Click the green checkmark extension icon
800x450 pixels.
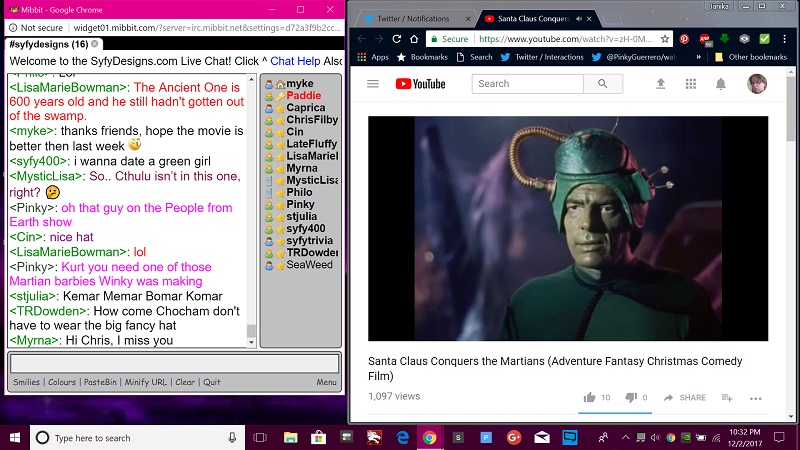(x=764, y=39)
